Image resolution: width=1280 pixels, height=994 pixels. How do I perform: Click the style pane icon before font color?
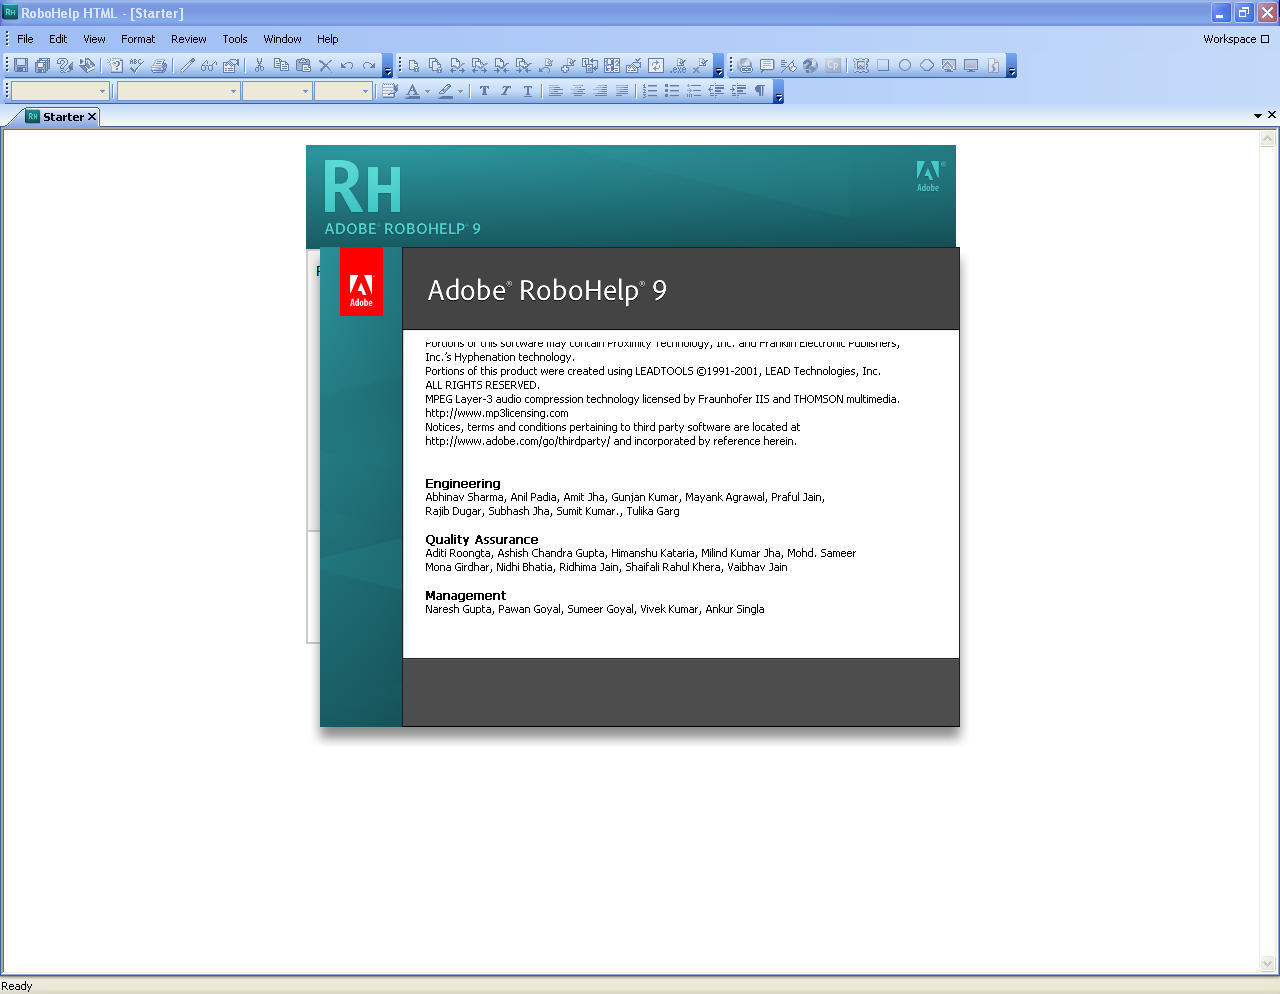[390, 91]
